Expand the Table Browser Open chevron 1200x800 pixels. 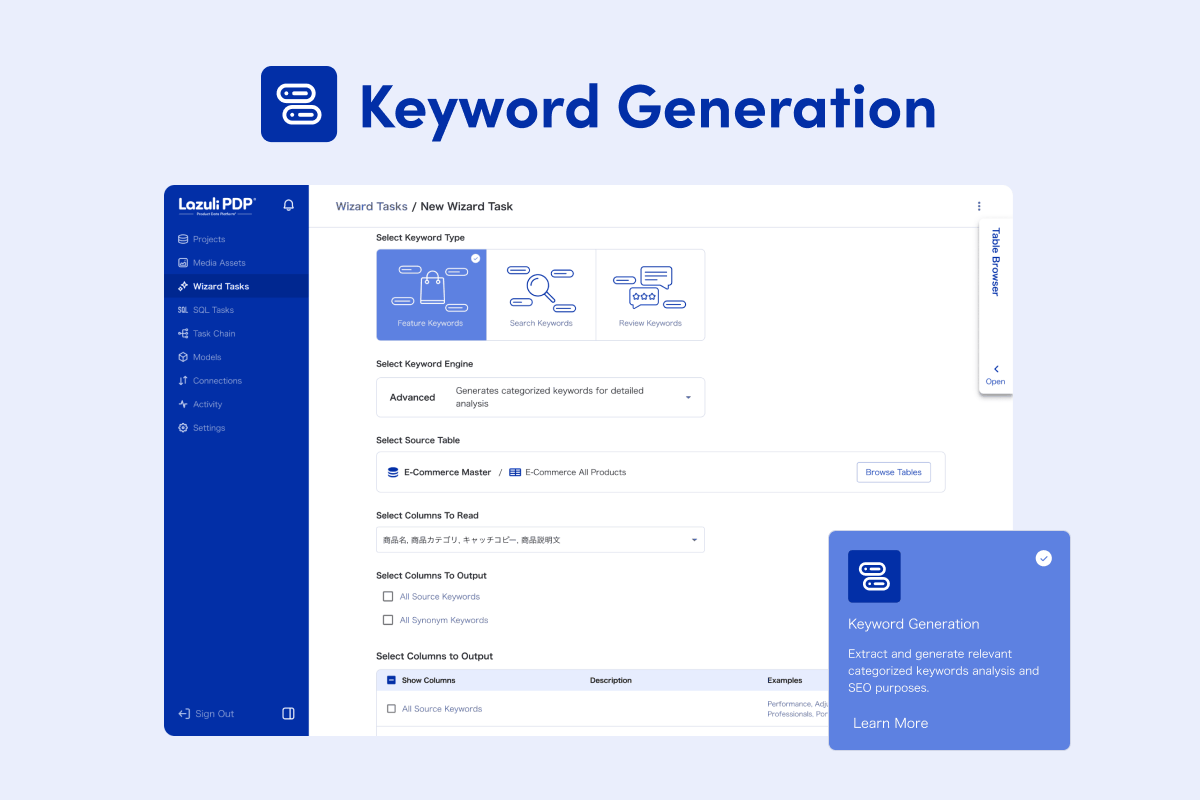[x=995, y=371]
